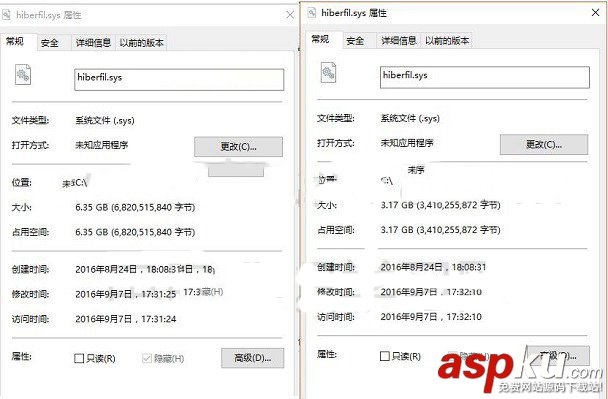Screen dimensions: 608x399
Task: Toggle 只读(R) checkbox in left window
Action: [x=79, y=358]
